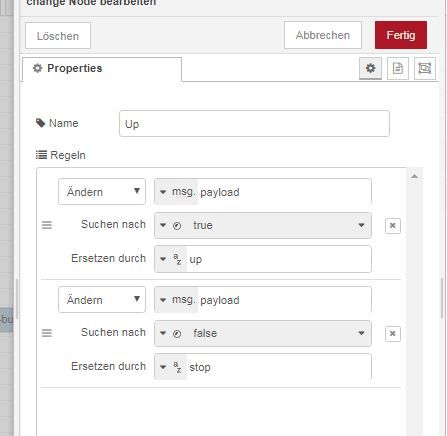Click the Löschen button

[x=58, y=36]
